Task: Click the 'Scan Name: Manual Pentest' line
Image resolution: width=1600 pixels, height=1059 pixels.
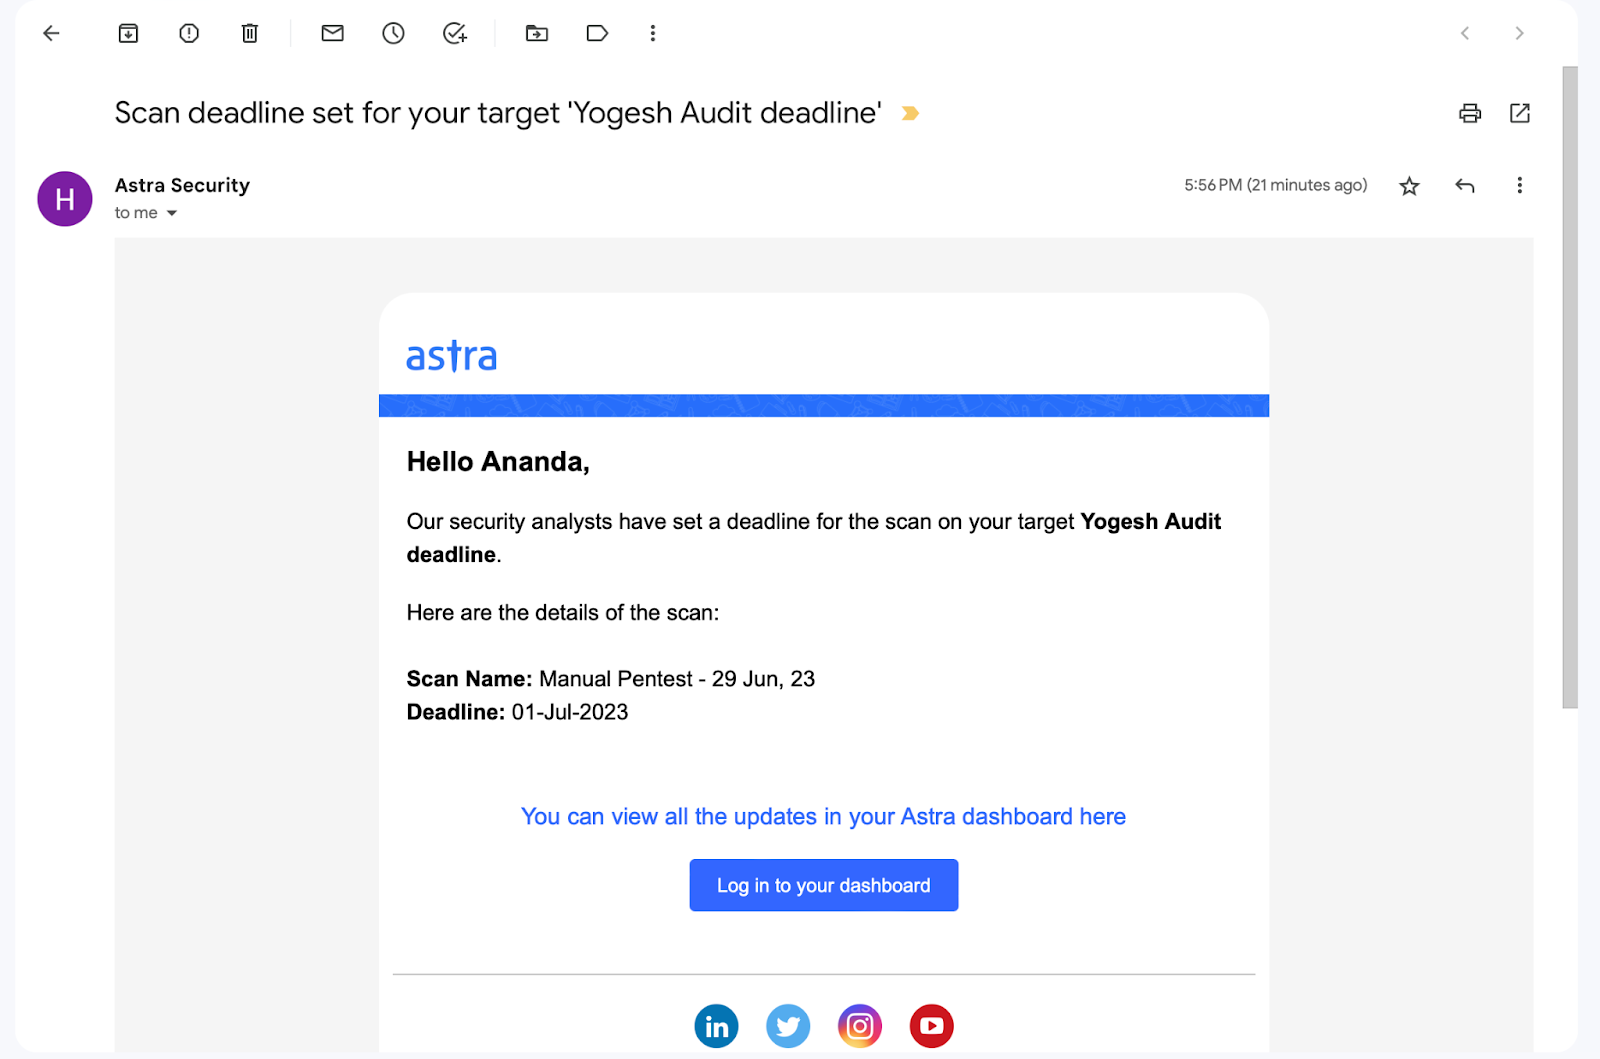Action: coord(611,679)
